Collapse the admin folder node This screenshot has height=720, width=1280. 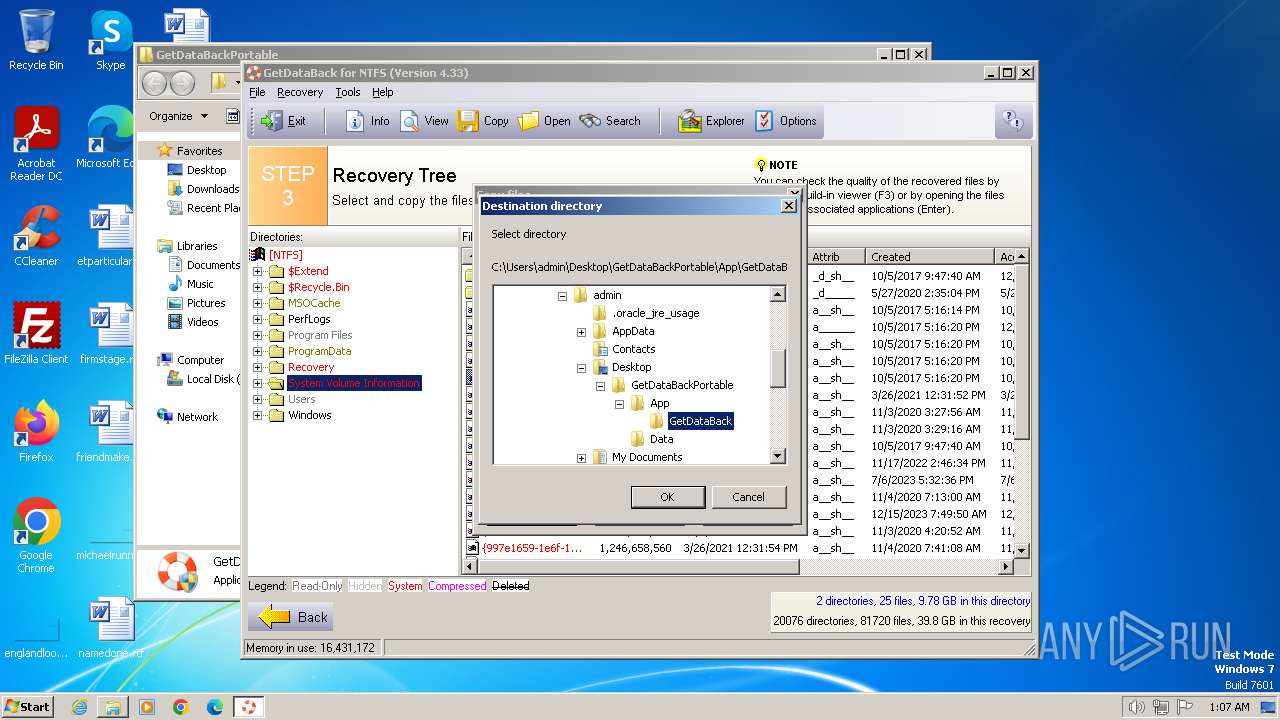562,295
